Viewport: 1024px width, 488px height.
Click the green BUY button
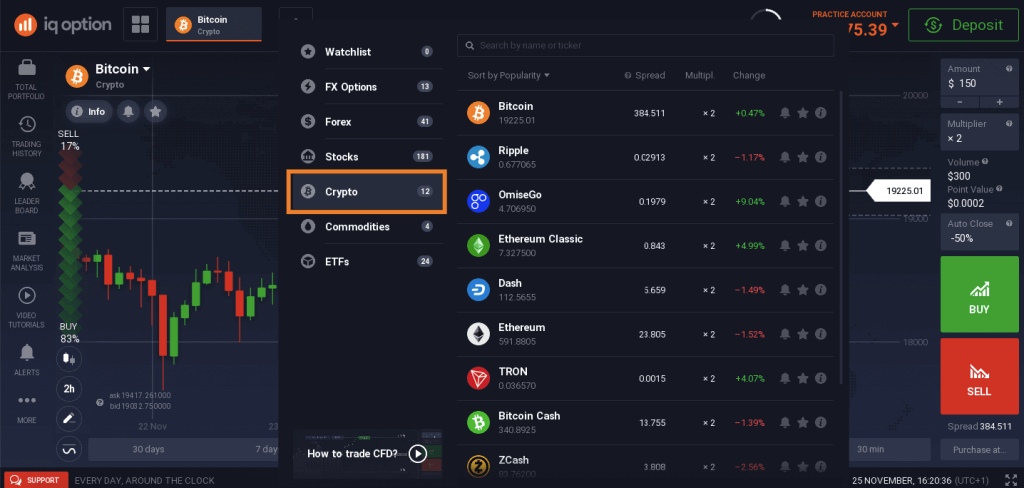coord(979,295)
